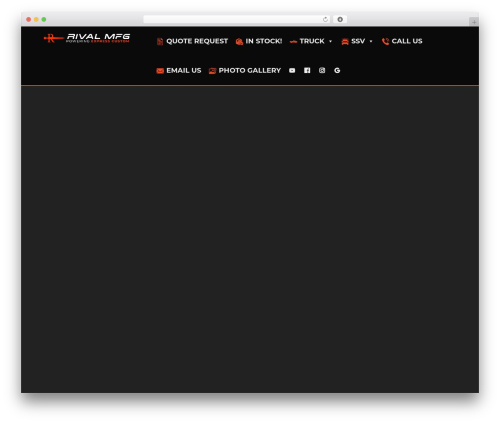Viewport: 500px width, 423px height.
Task: Maximize the browser with green button
Action: pos(44,19)
